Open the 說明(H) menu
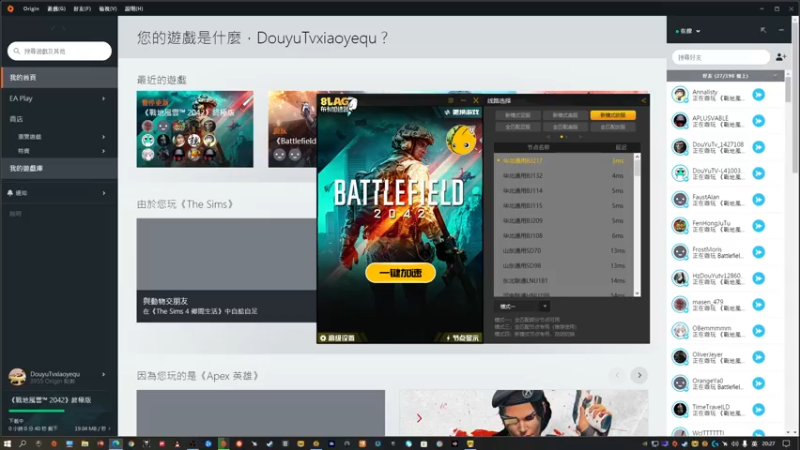The image size is (800, 450). click(134, 9)
